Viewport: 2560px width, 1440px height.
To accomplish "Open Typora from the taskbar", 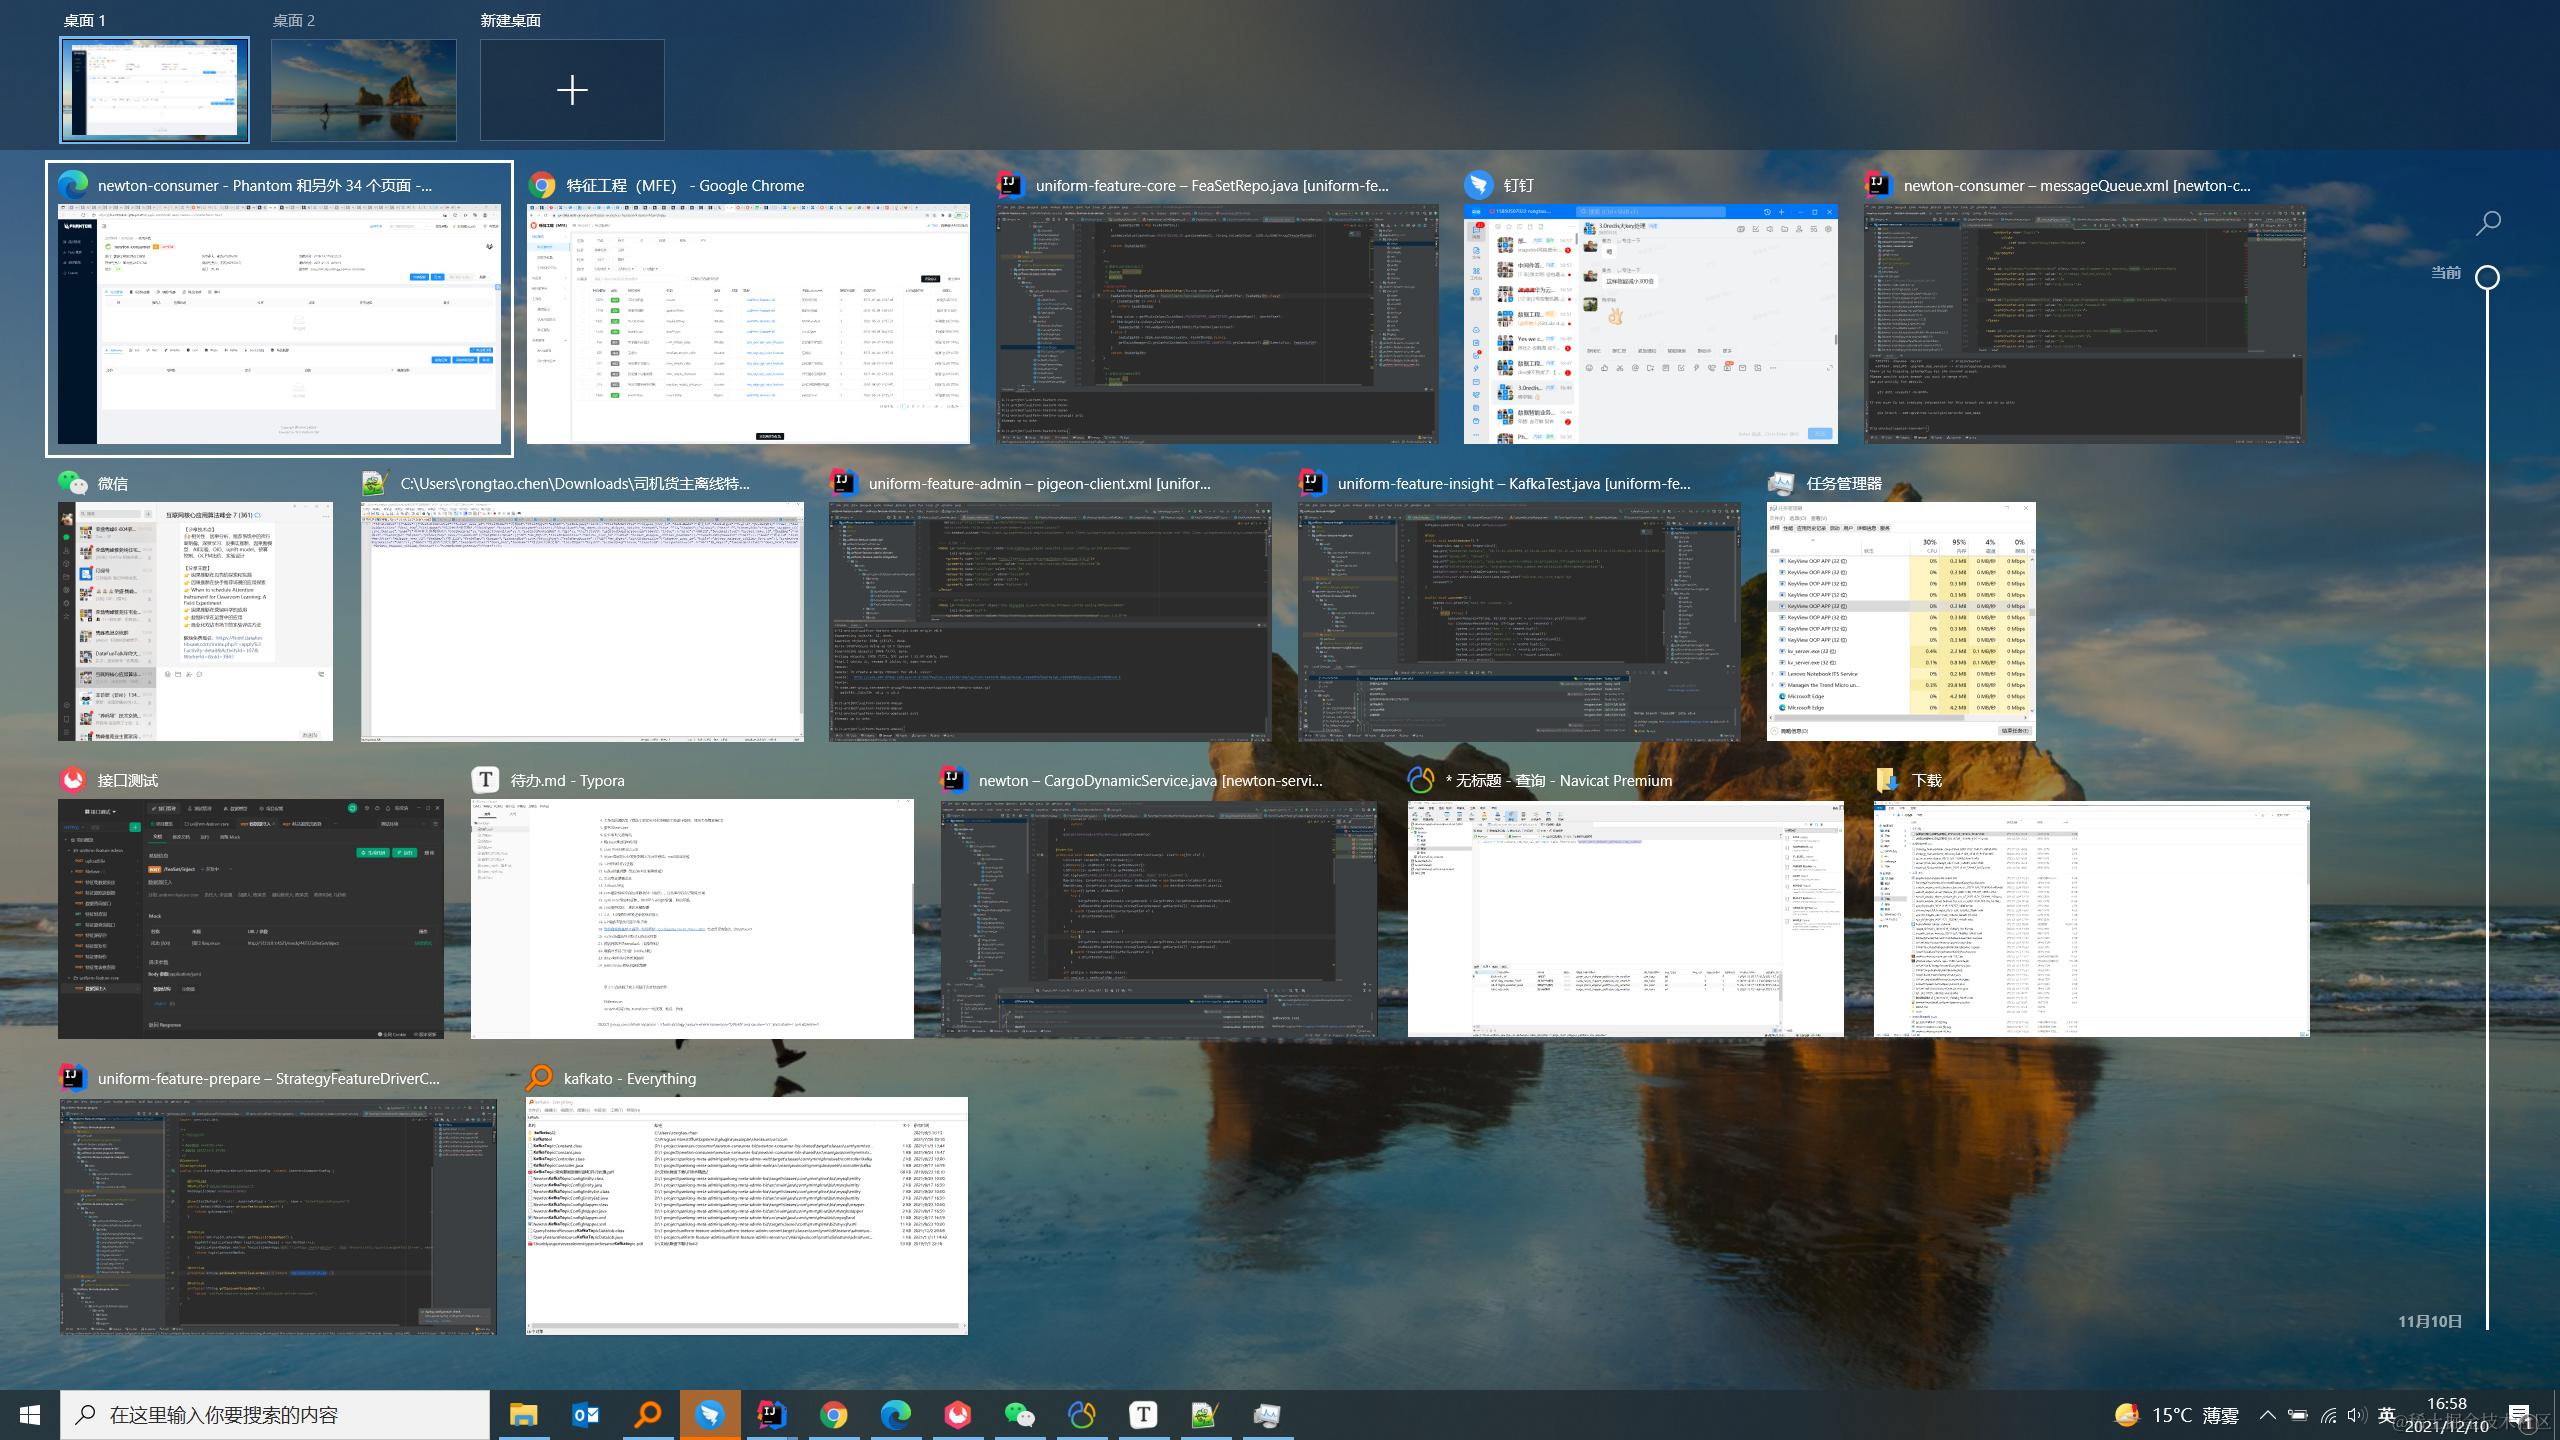I will pos(1143,1415).
